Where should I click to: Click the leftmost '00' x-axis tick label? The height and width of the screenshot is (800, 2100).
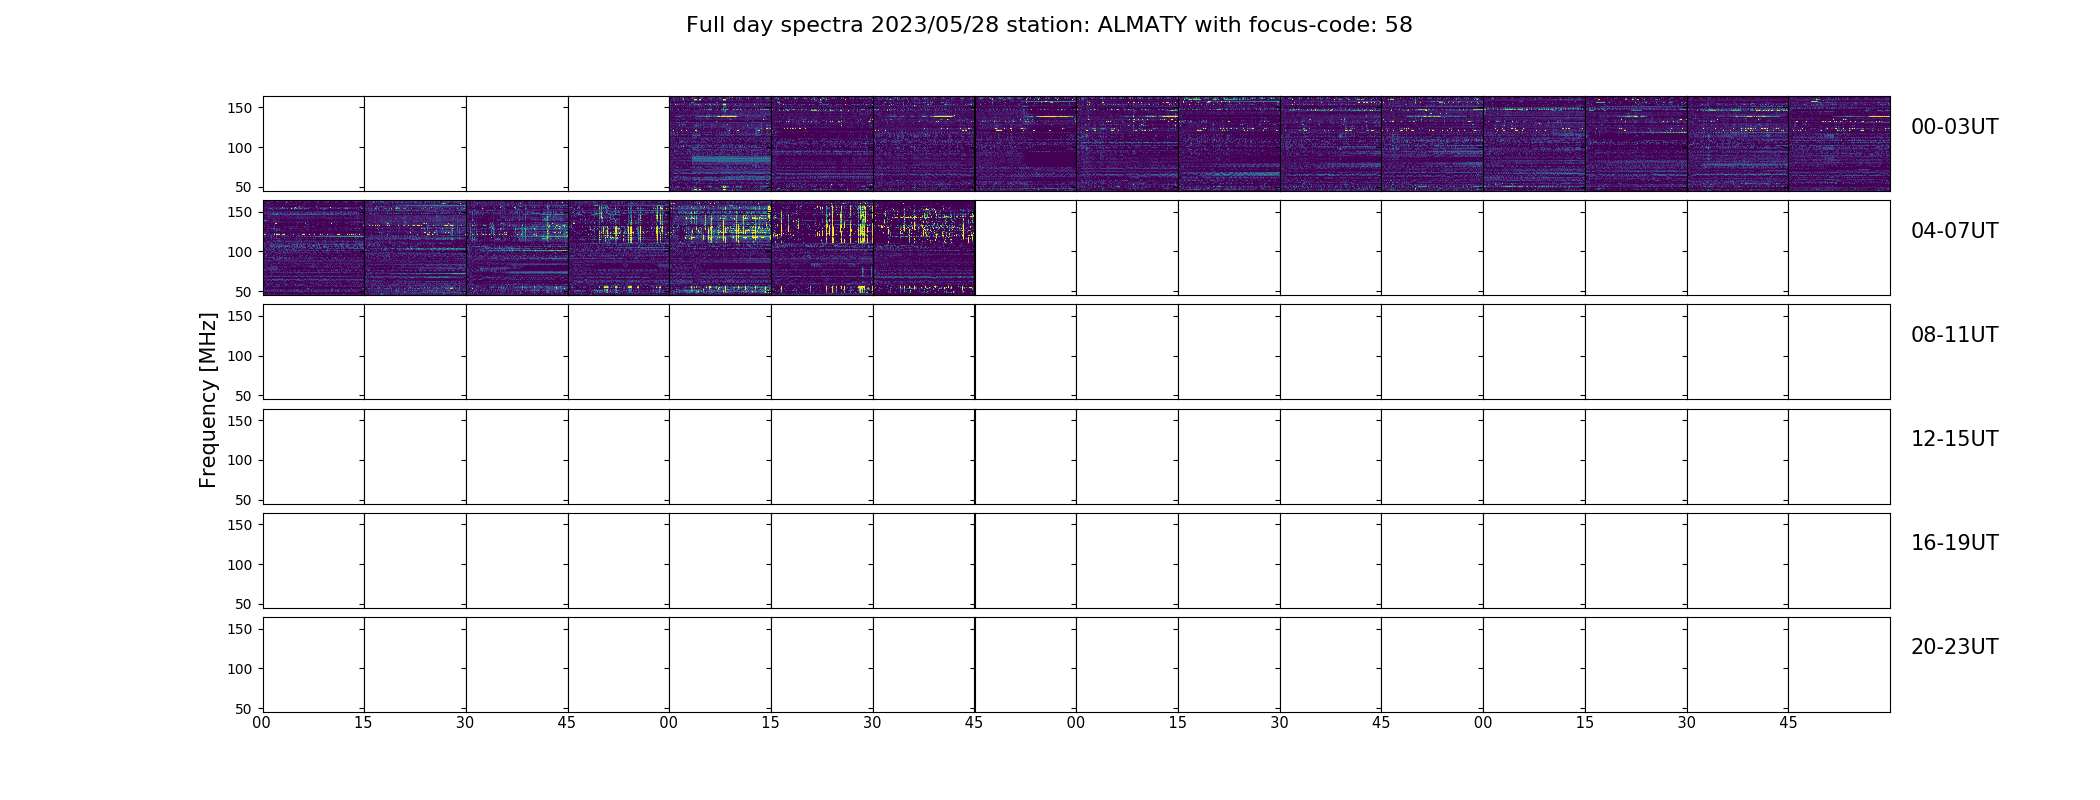[x=262, y=723]
